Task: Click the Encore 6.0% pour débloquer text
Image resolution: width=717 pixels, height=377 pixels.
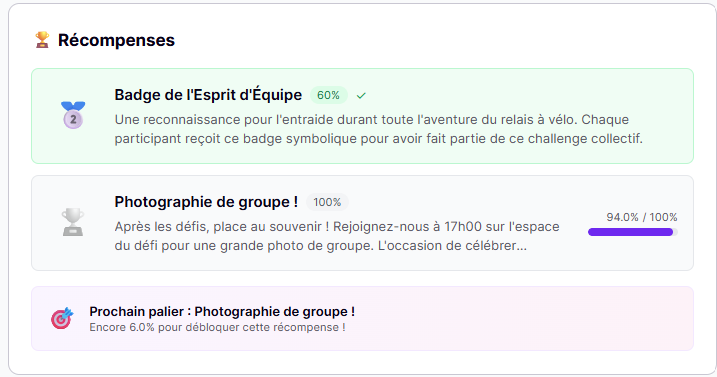Action: [x=217, y=328]
